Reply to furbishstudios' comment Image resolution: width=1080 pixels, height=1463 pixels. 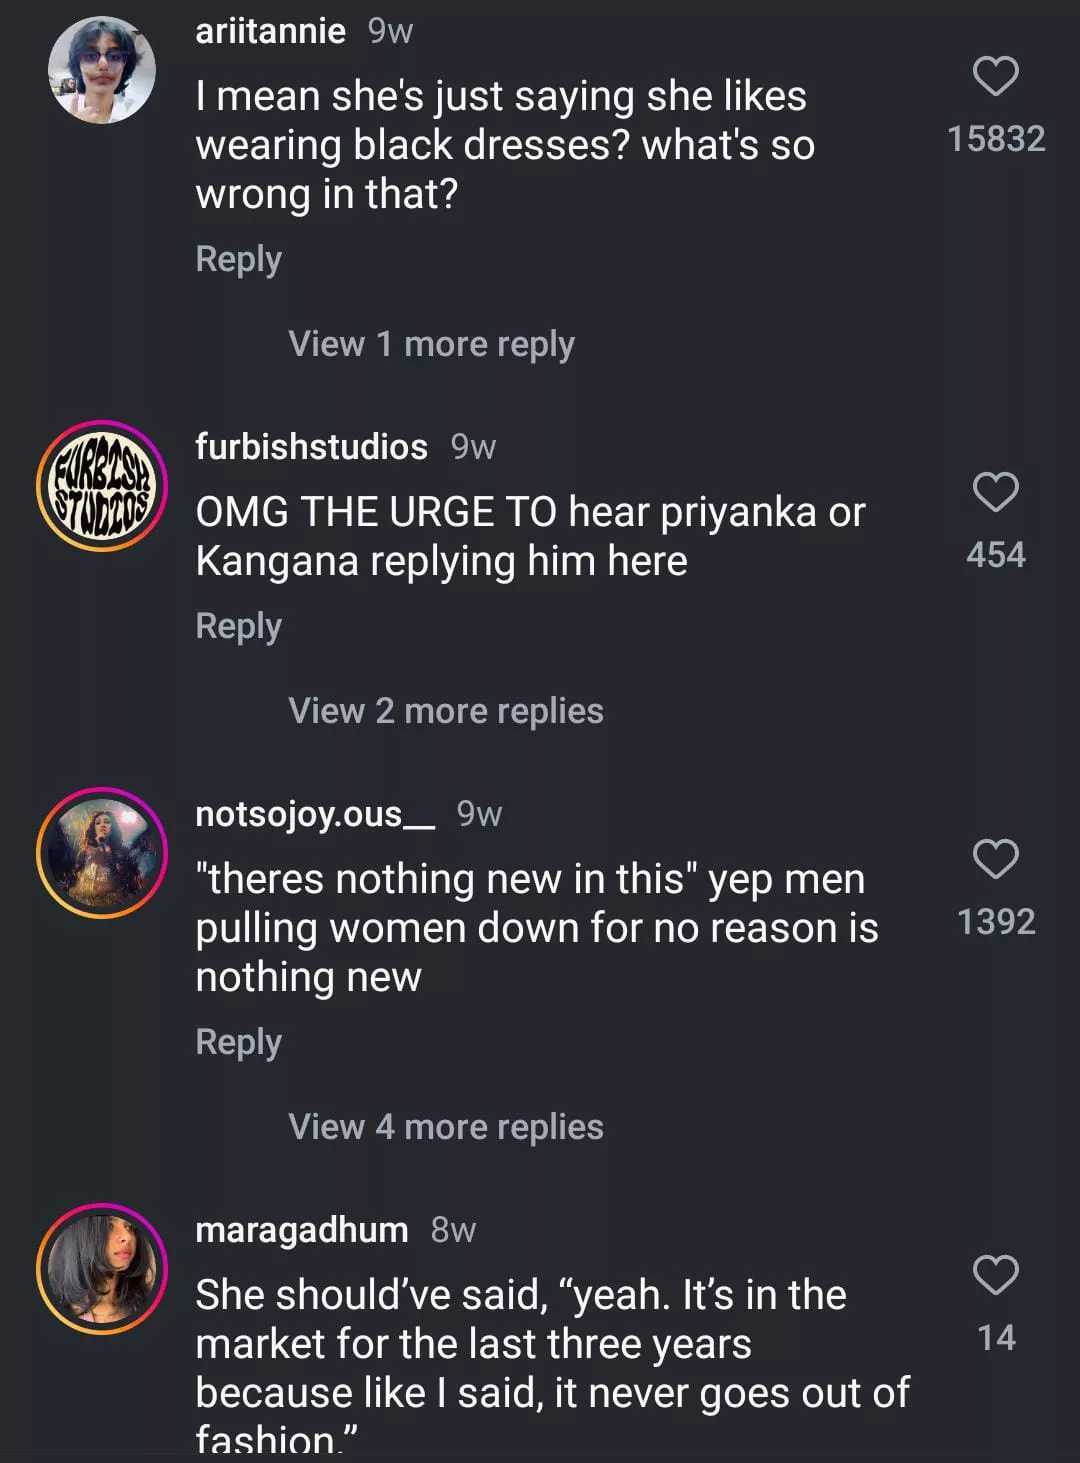[239, 626]
